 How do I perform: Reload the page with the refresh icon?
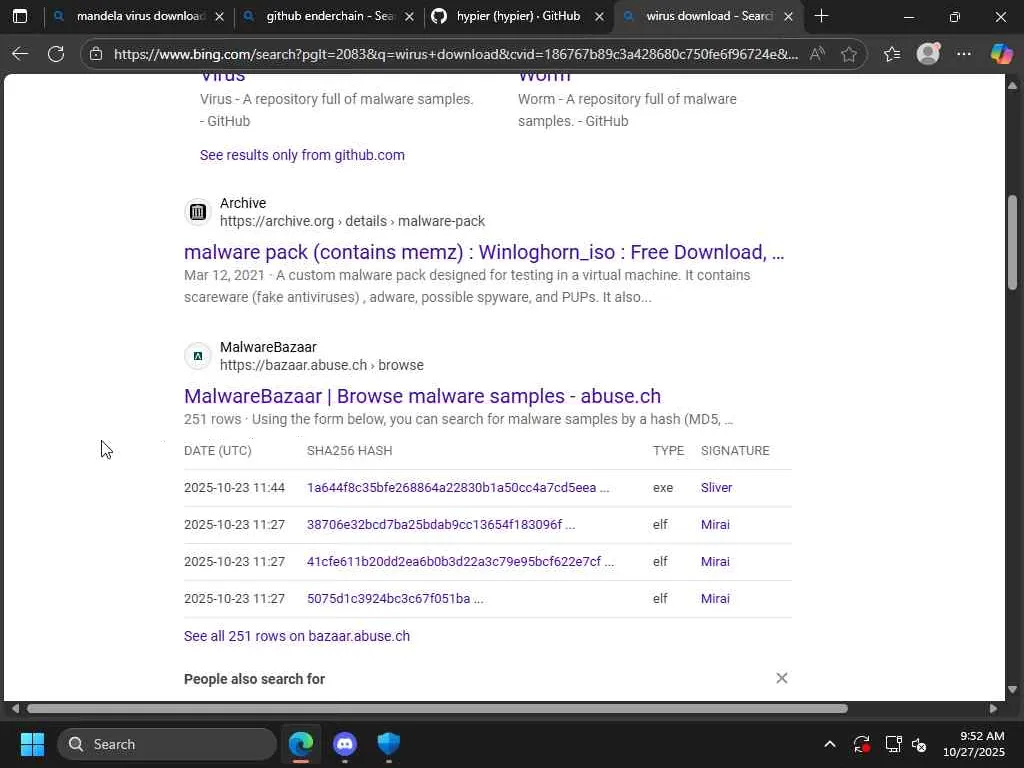[56, 54]
